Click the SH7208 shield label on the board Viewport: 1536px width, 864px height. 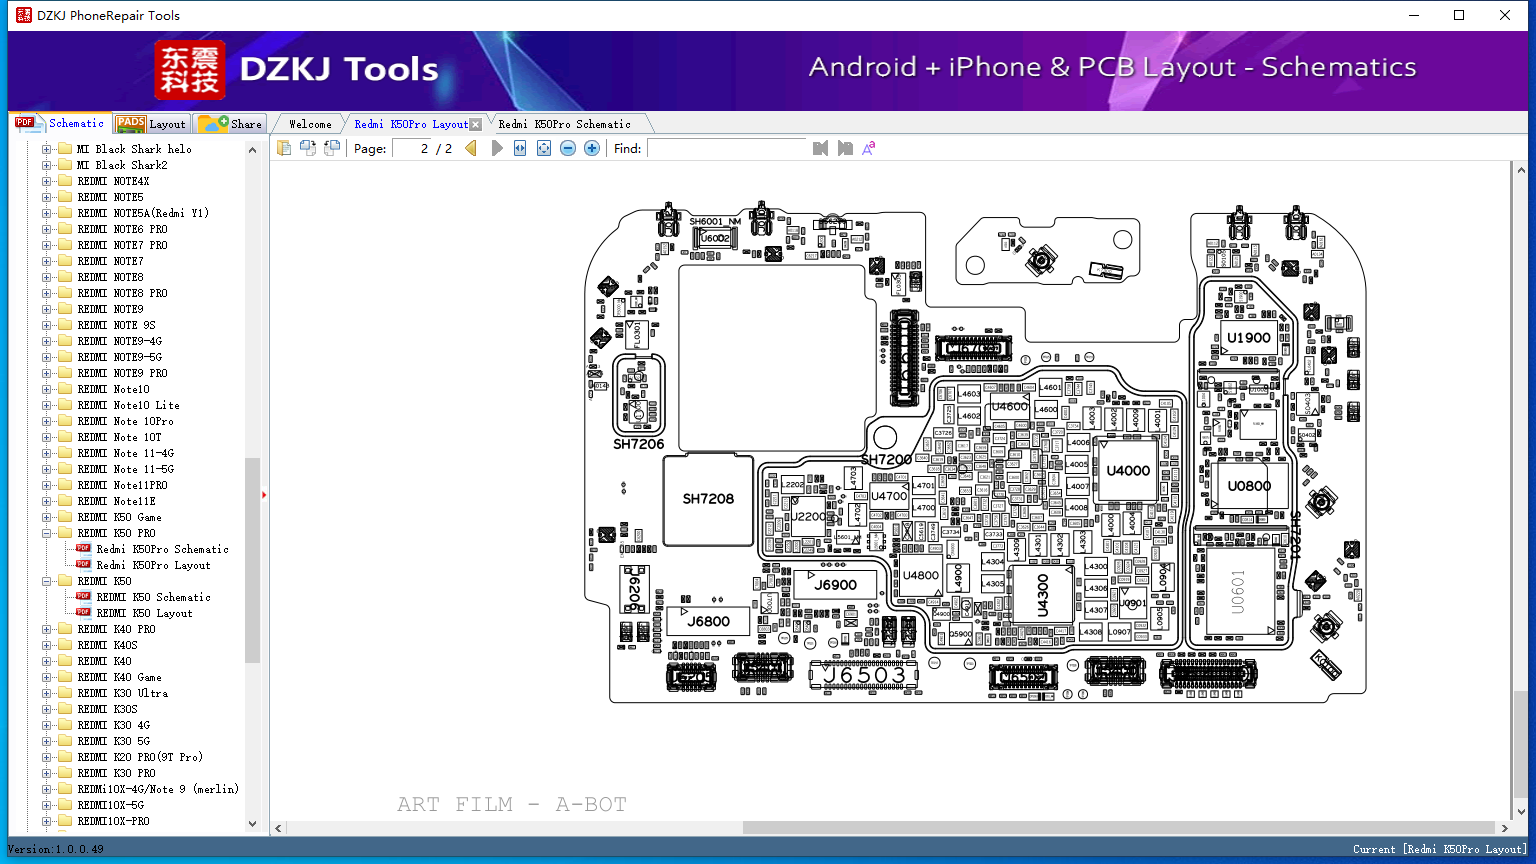click(708, 499)
